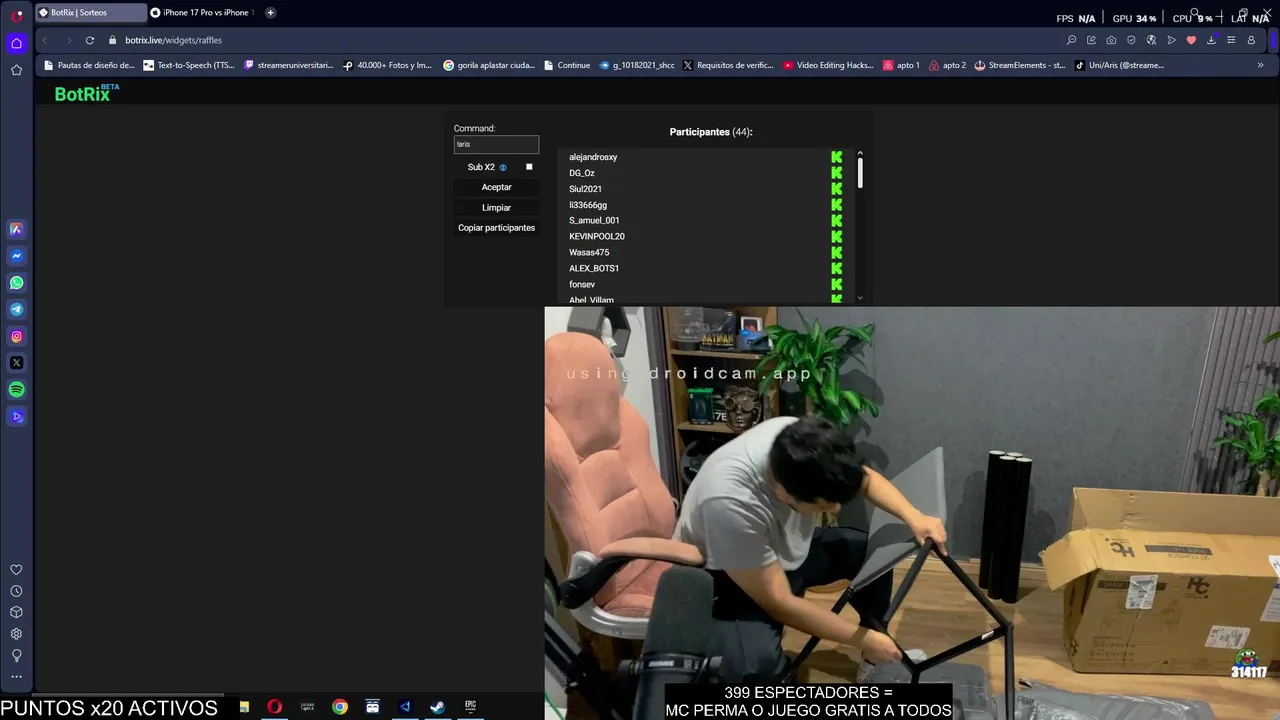
Task: Open the player icon below Spotify
Action: pos(17,417)
